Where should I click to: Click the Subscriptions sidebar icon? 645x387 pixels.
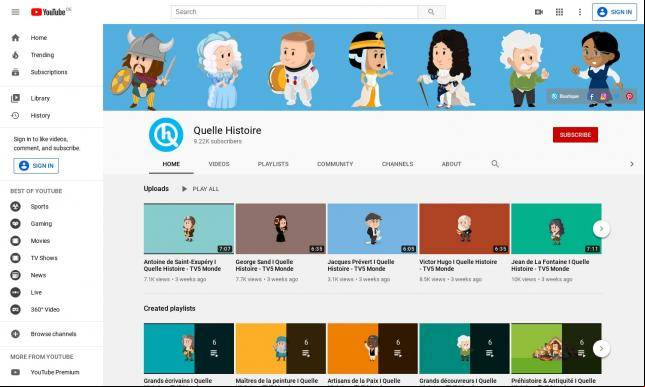[x=16, y=72]
